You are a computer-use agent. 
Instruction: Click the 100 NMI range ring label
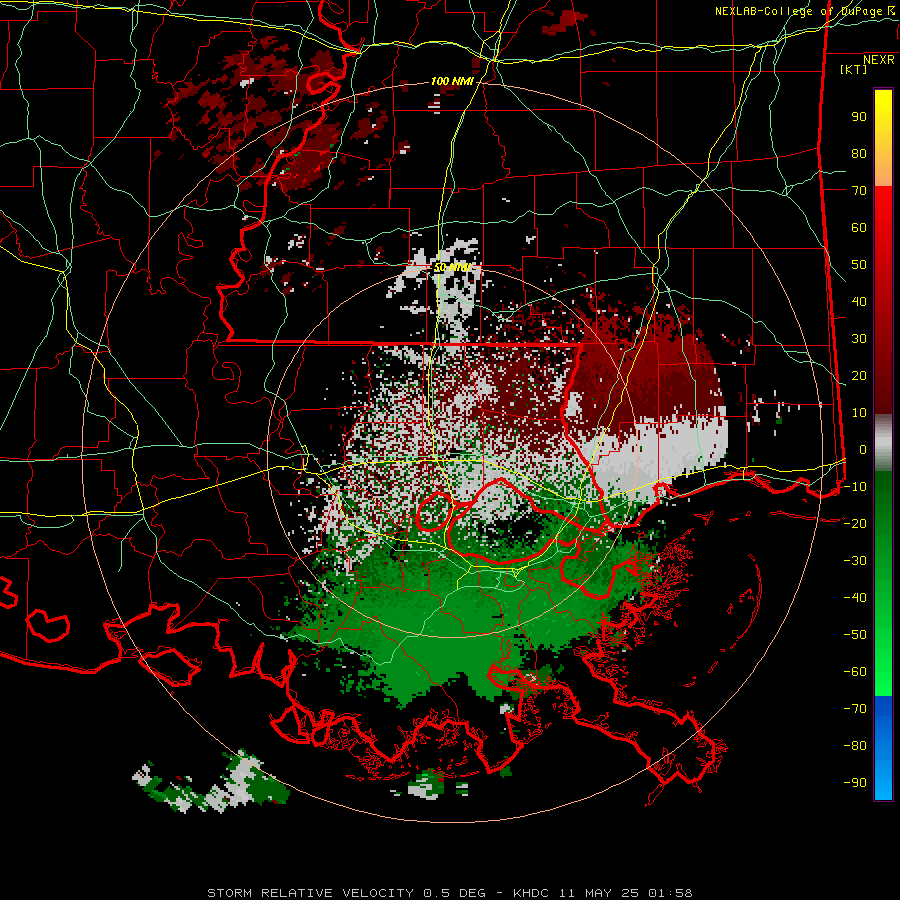[x=452, y=81]
